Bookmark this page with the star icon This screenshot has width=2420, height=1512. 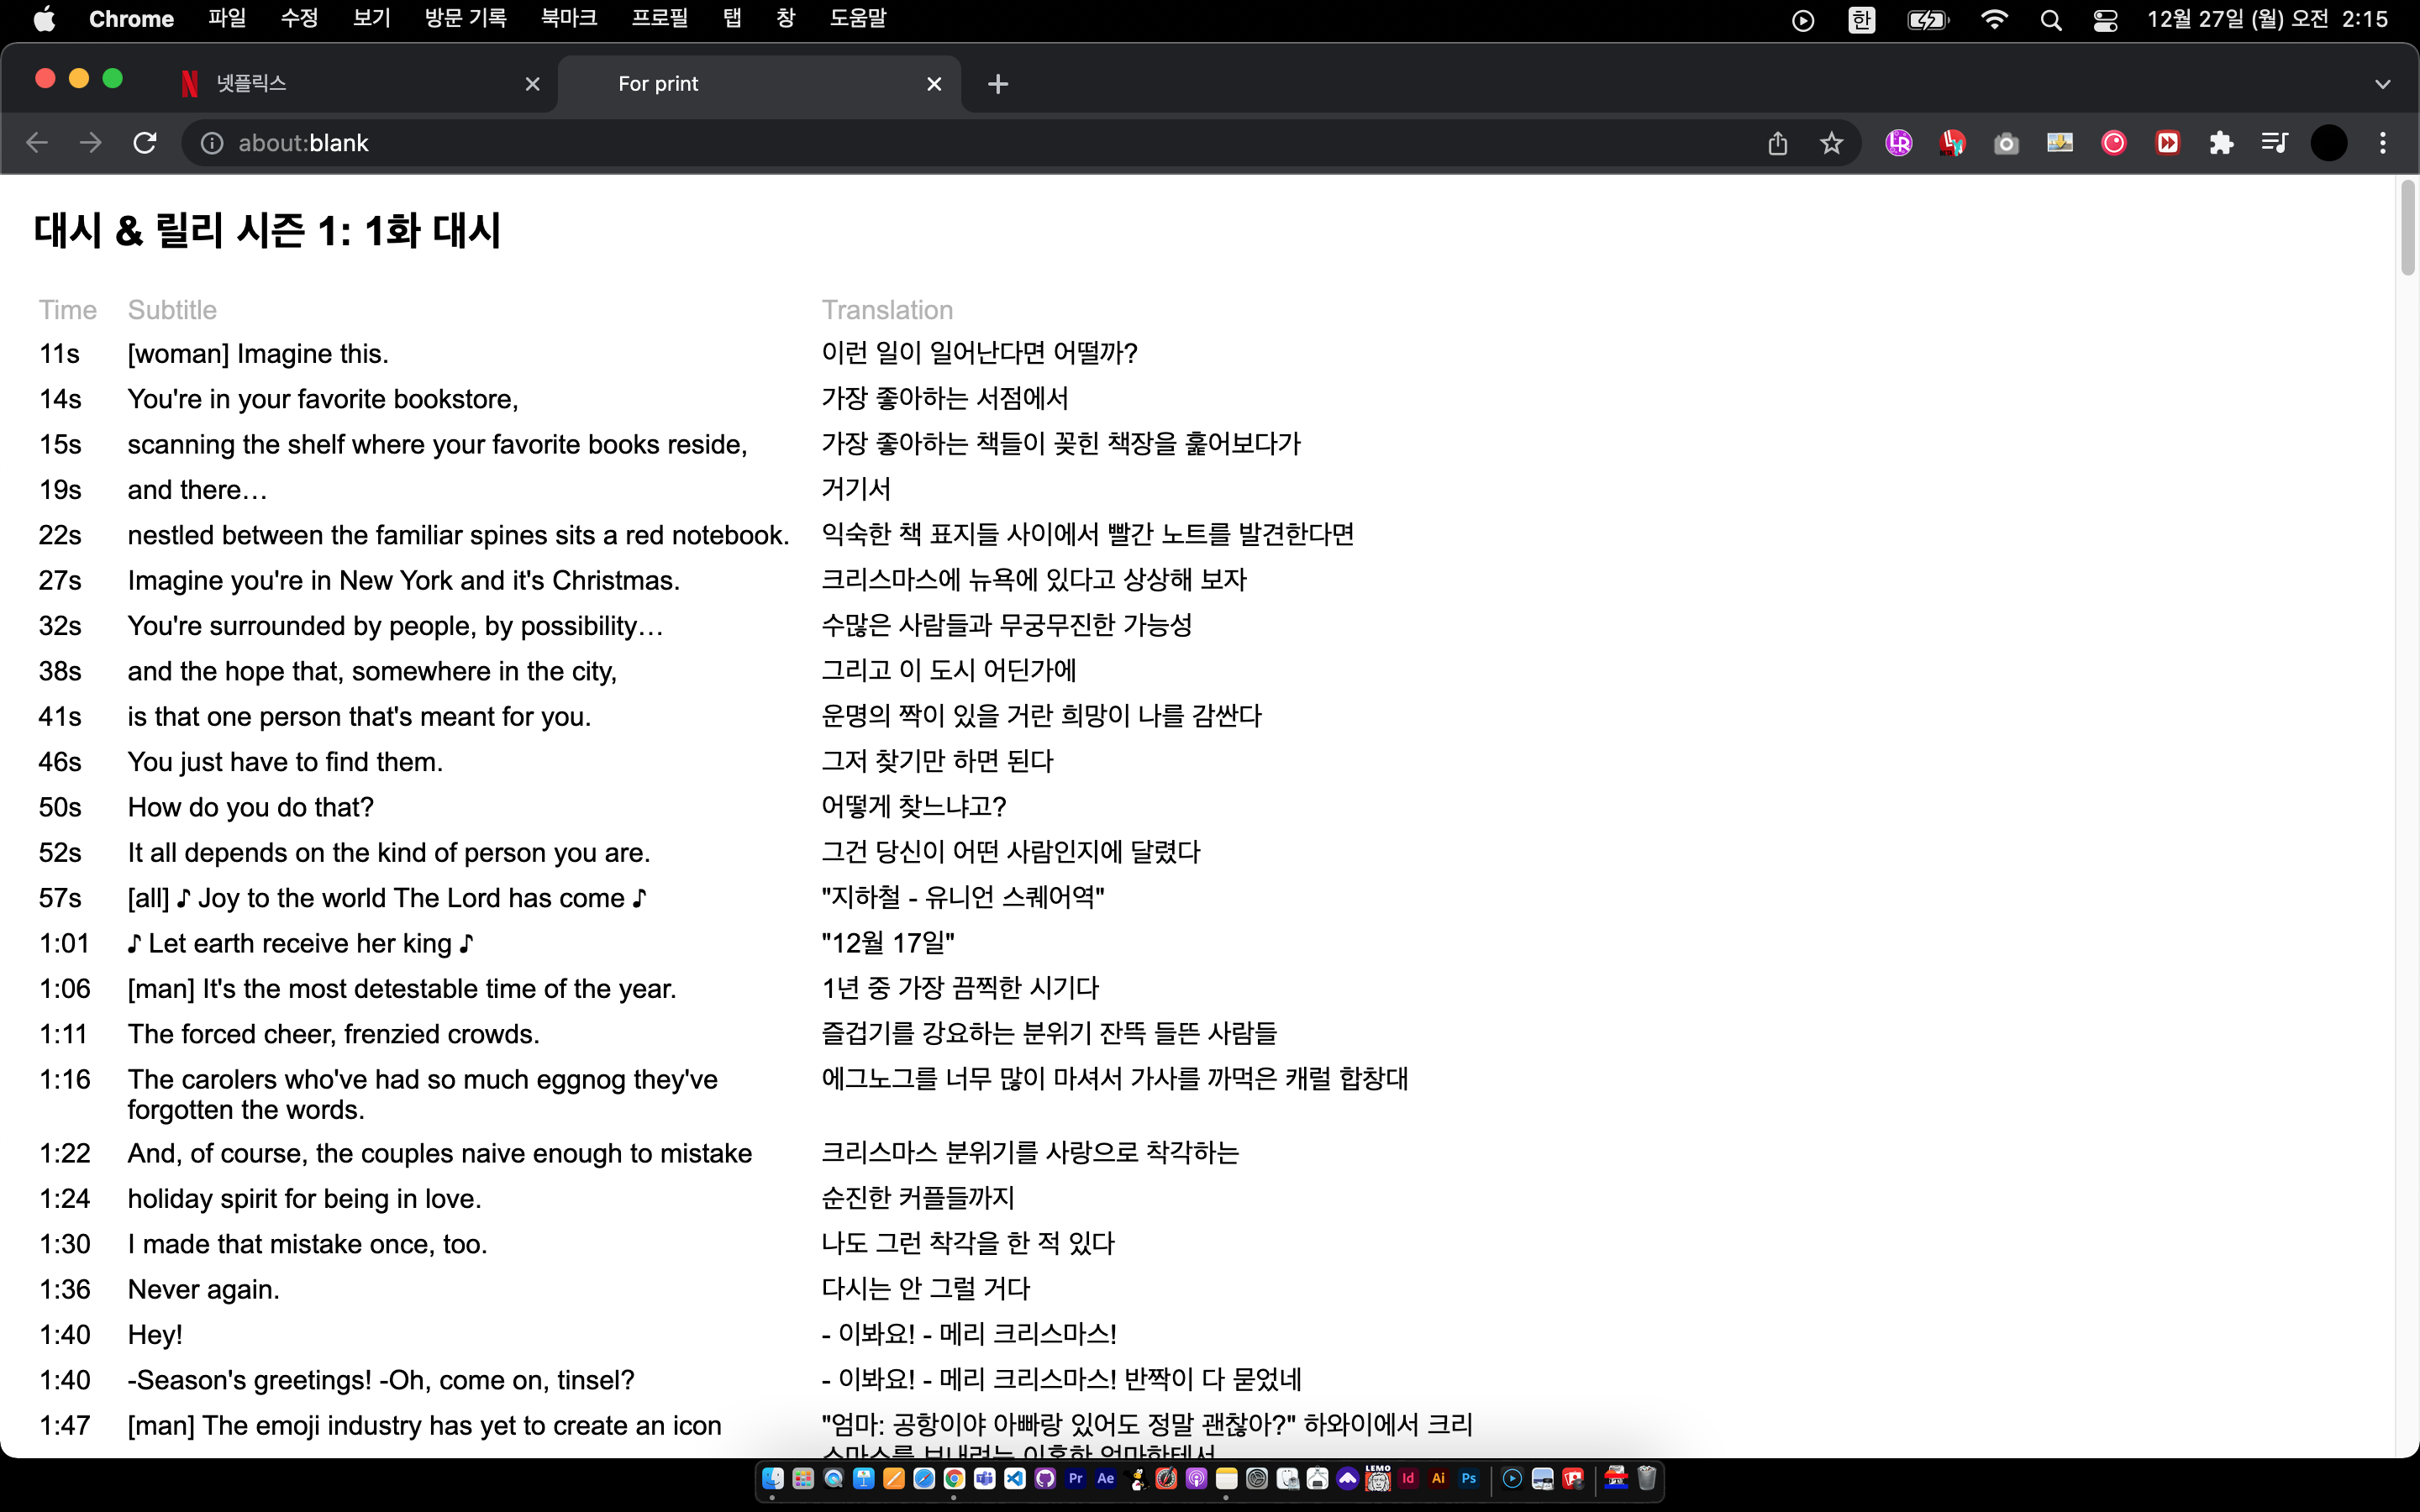point(1831,143)
